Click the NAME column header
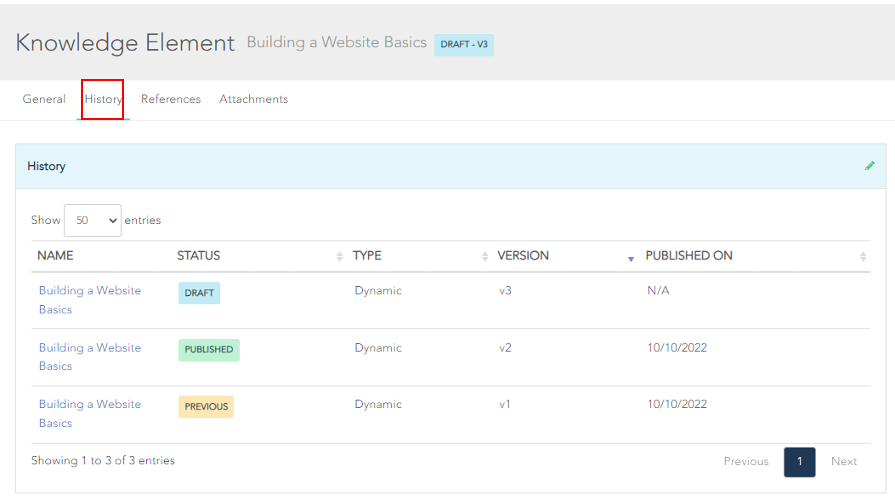The image size is (895, 502). point(55,256)
